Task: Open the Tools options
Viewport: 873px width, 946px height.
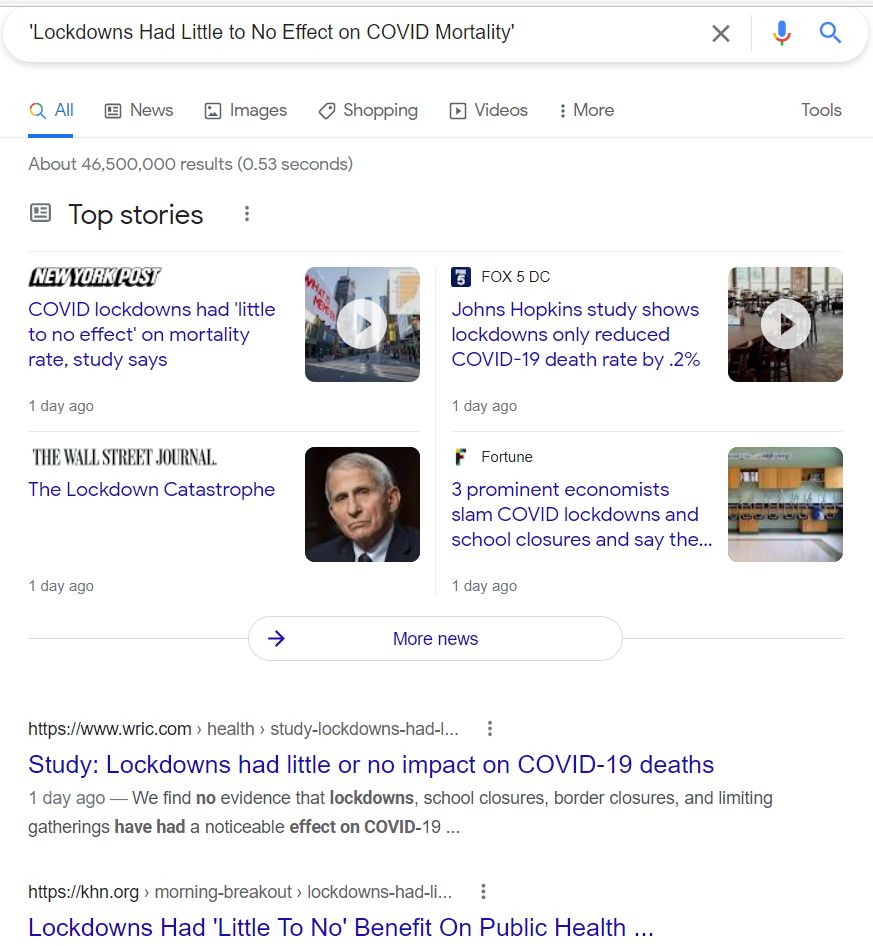Action: coord(821,111)
